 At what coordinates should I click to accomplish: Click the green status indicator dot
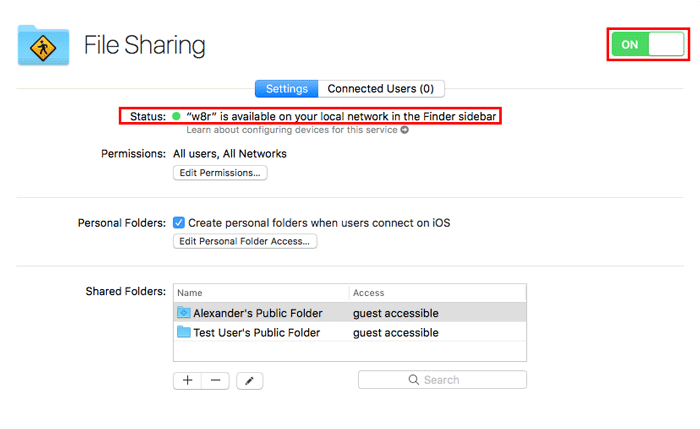(x=176, y=117)
